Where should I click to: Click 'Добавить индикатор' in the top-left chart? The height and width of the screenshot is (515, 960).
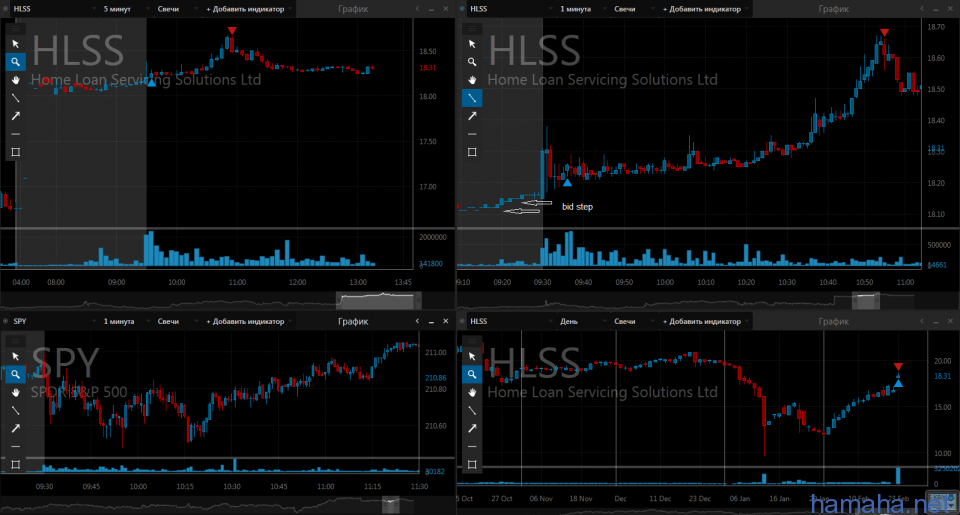[x=245, y=8]
